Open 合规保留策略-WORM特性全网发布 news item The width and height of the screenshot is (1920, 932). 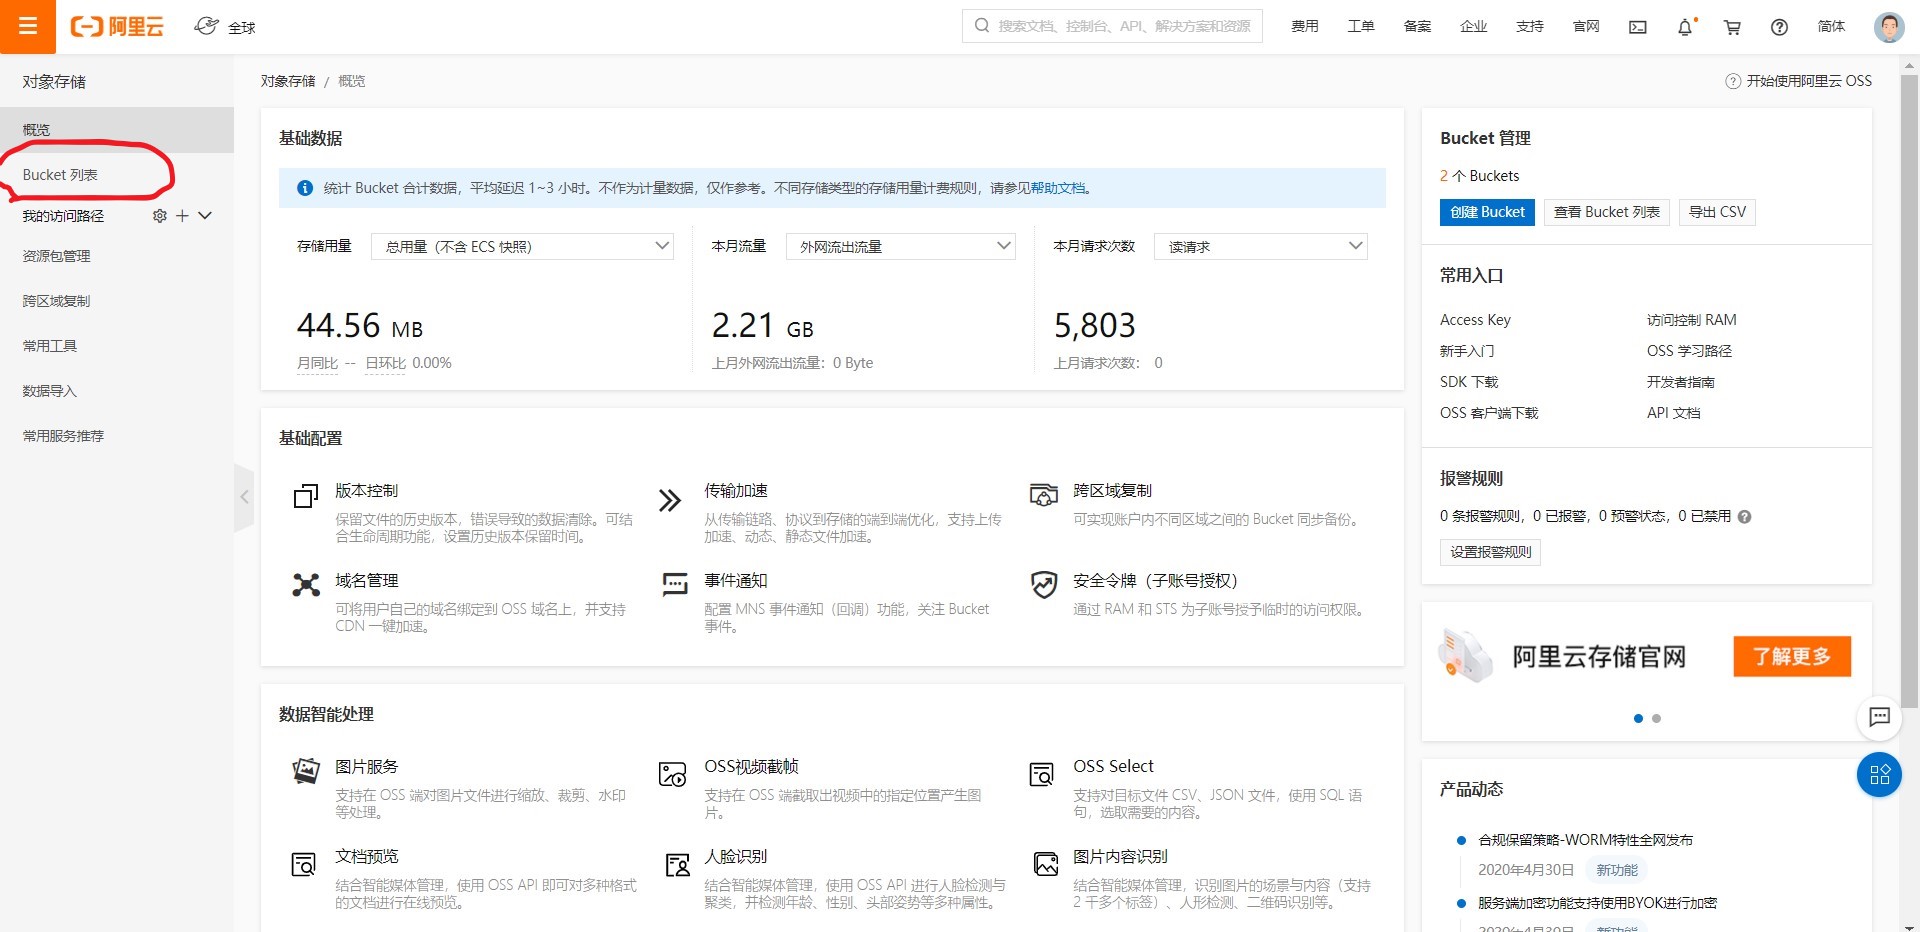(1585, 840)
